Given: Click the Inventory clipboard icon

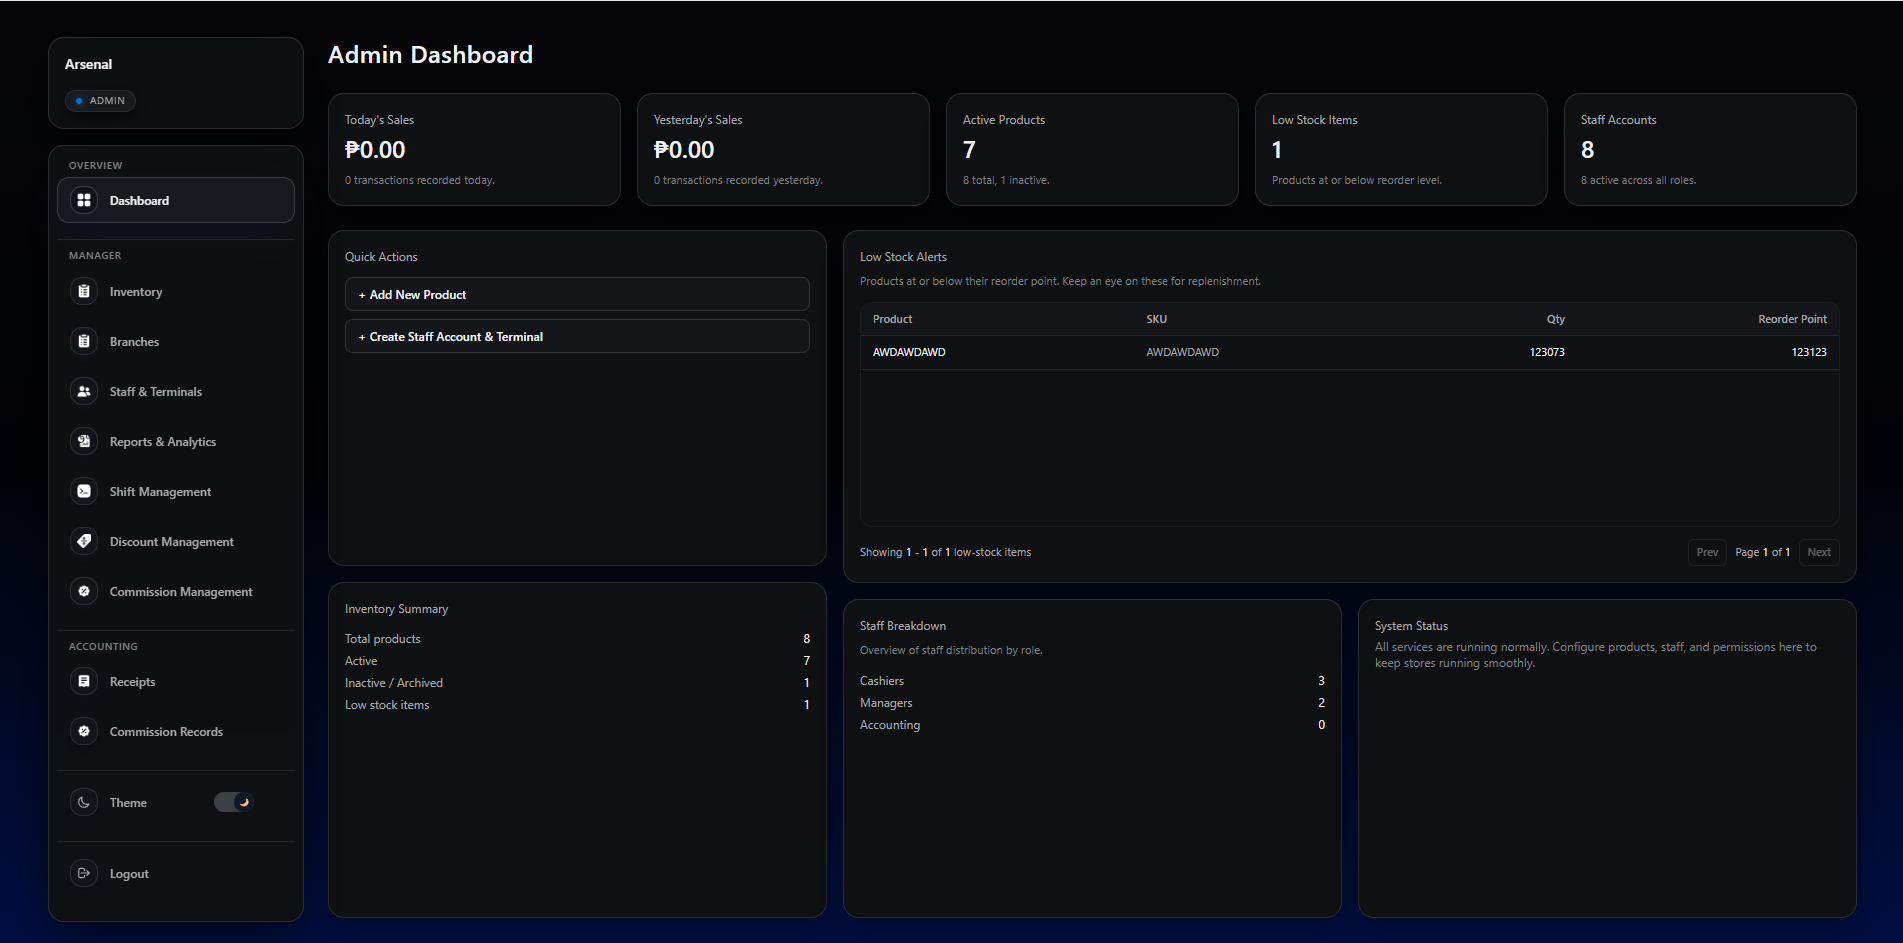Looking at the screenshot, I should click(x=84, y=291).
